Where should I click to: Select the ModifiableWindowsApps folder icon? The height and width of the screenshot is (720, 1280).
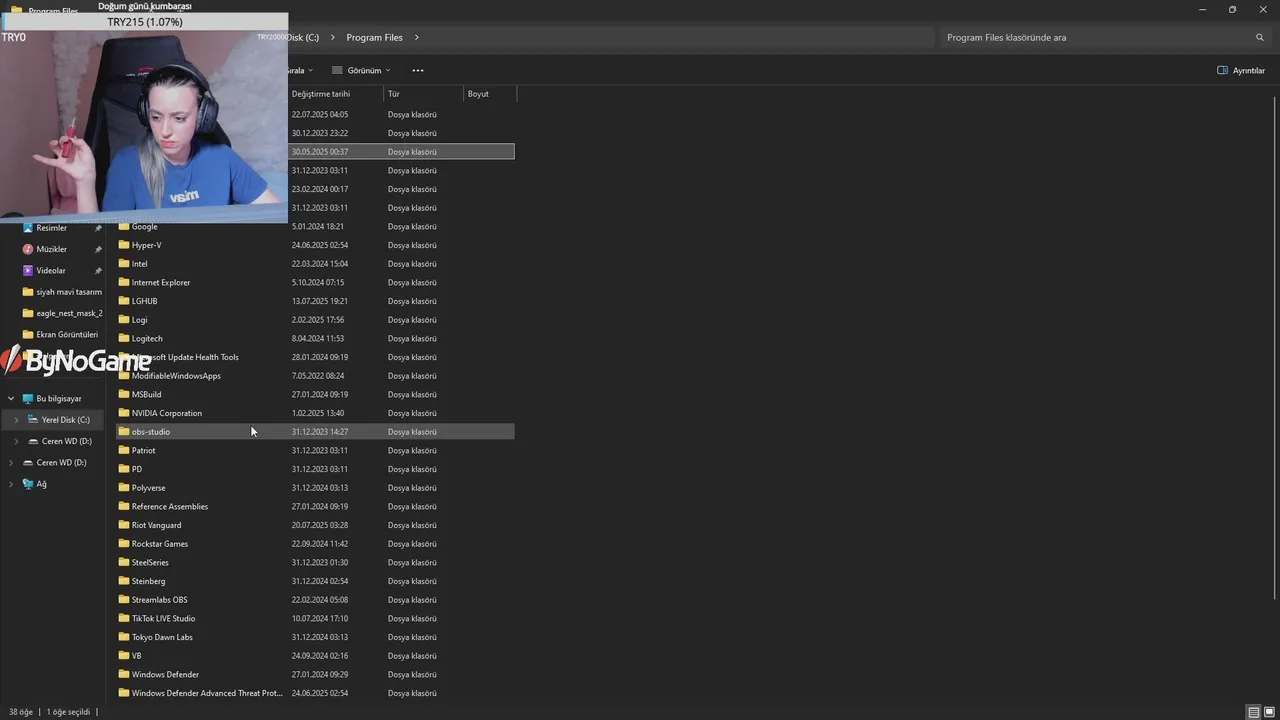[124, 376]
